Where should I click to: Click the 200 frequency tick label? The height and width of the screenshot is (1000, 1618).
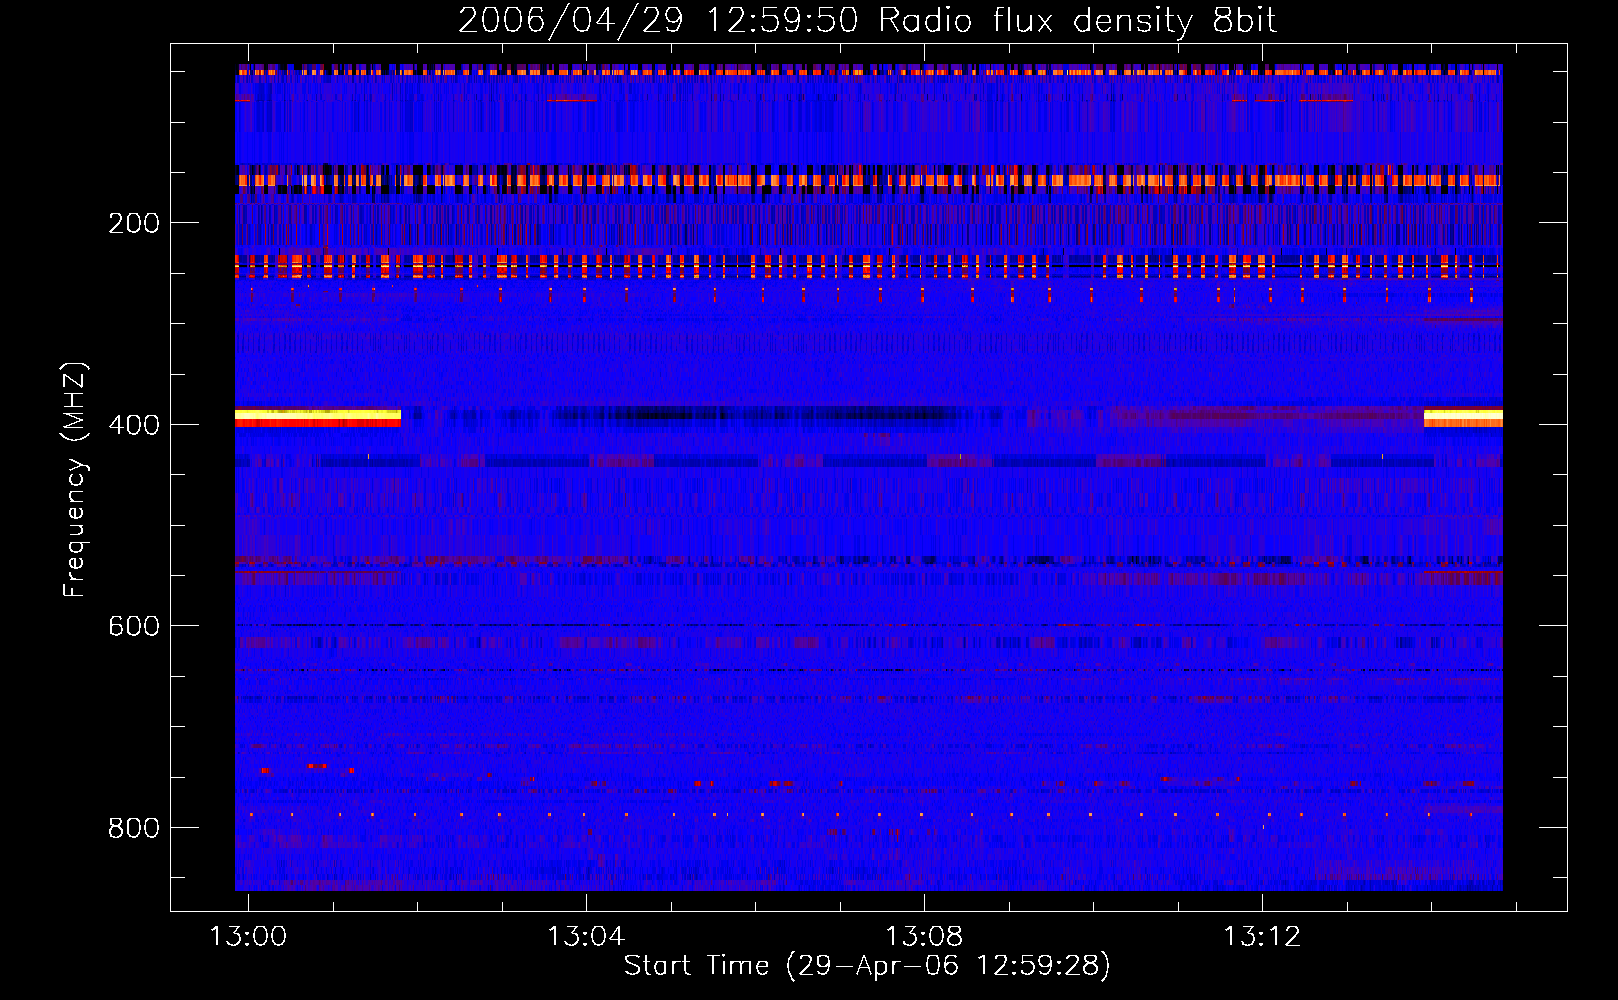point(134,223)
